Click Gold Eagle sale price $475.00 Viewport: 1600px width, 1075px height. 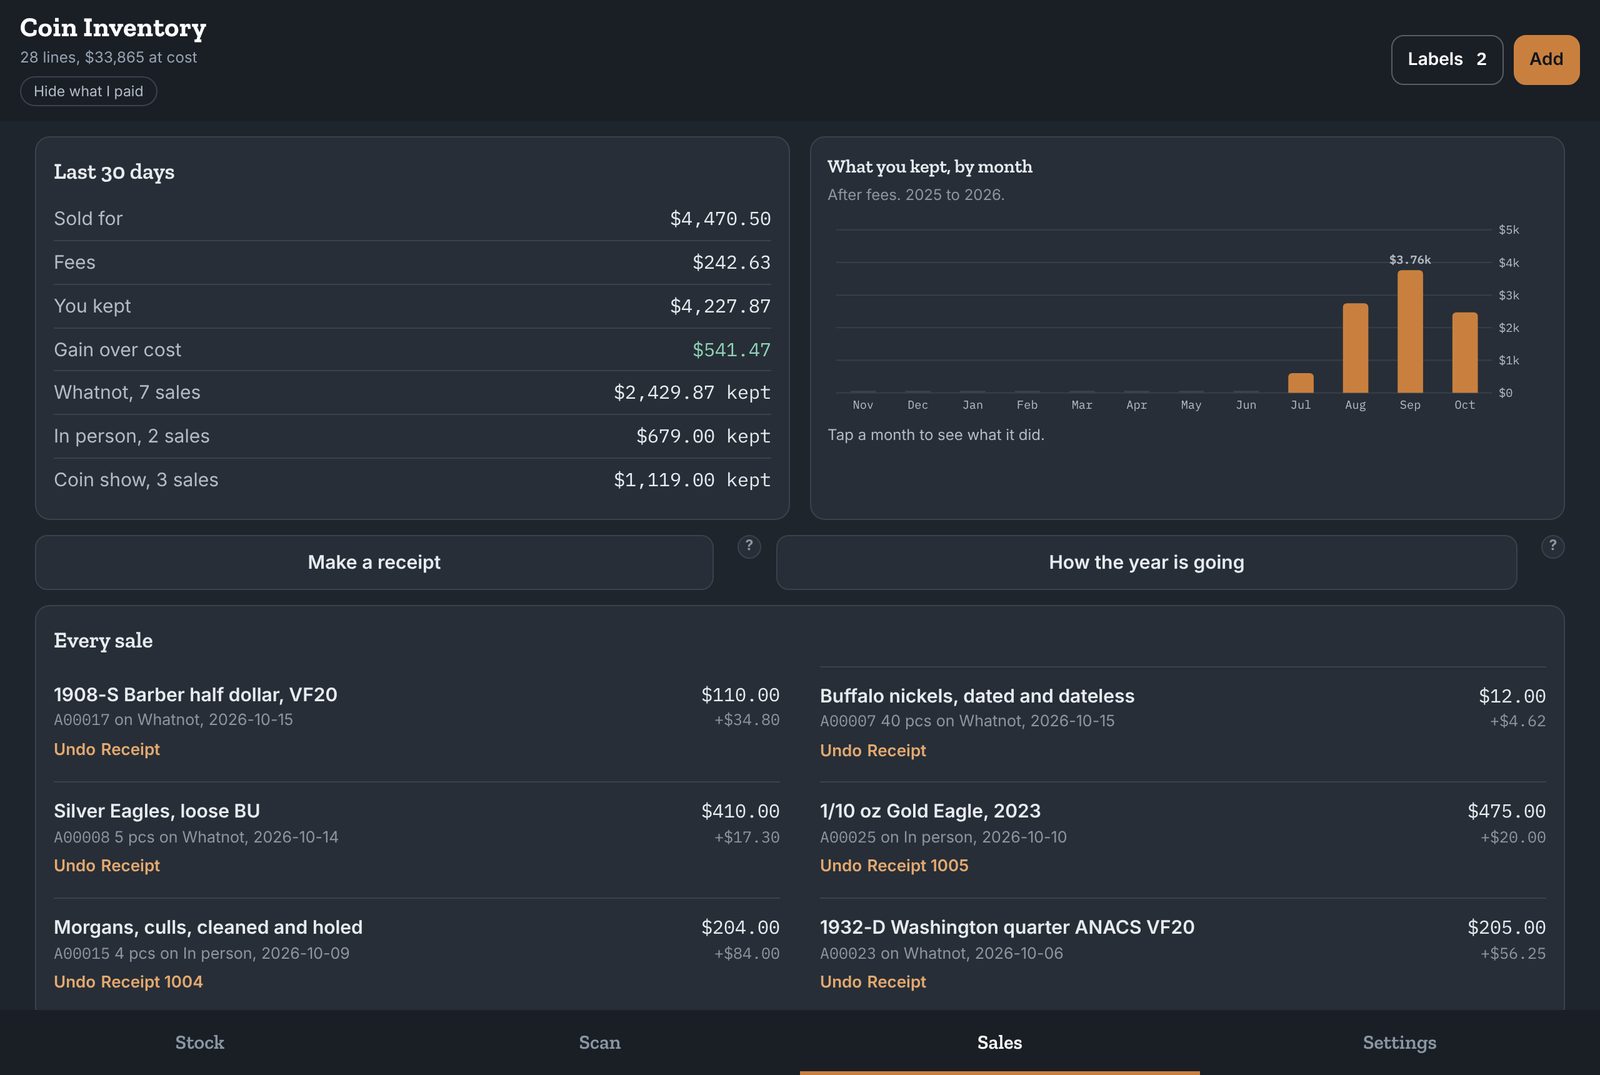(1506, 811)
